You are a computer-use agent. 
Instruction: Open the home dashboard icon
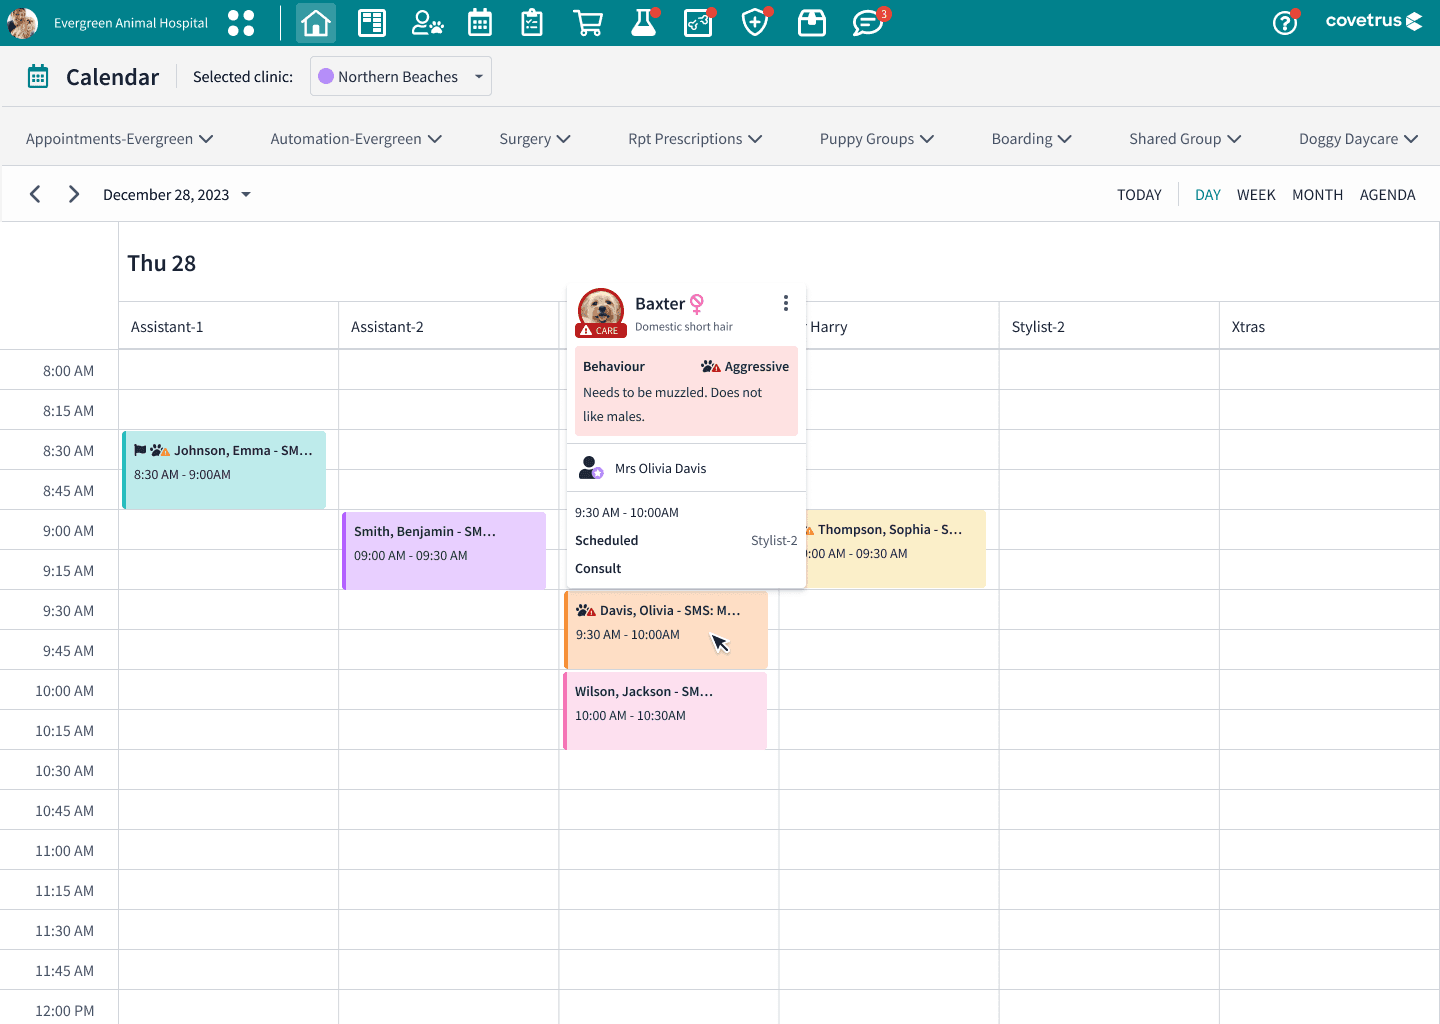coord(316,23)
